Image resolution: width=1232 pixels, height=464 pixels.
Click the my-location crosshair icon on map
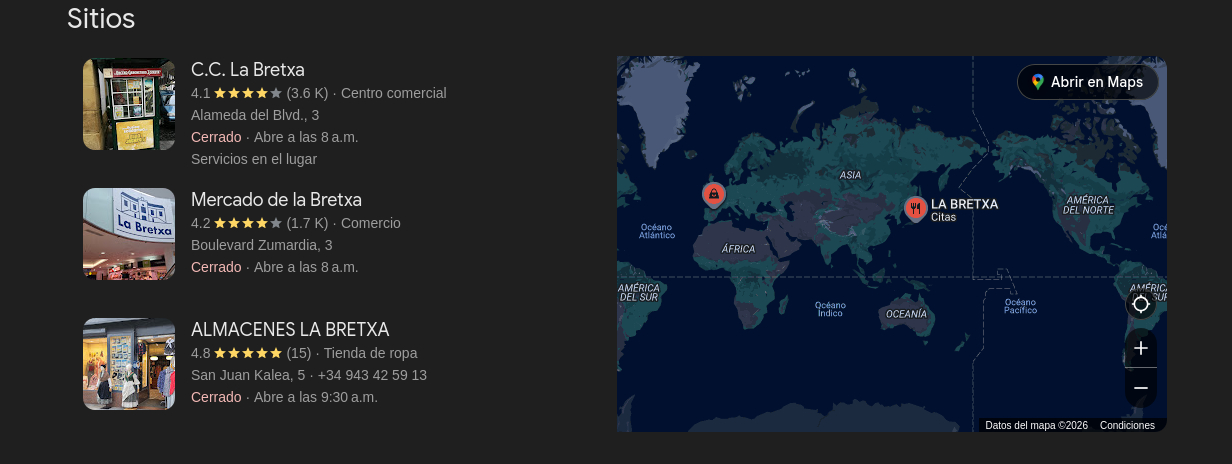click(x=1141, y=304)
